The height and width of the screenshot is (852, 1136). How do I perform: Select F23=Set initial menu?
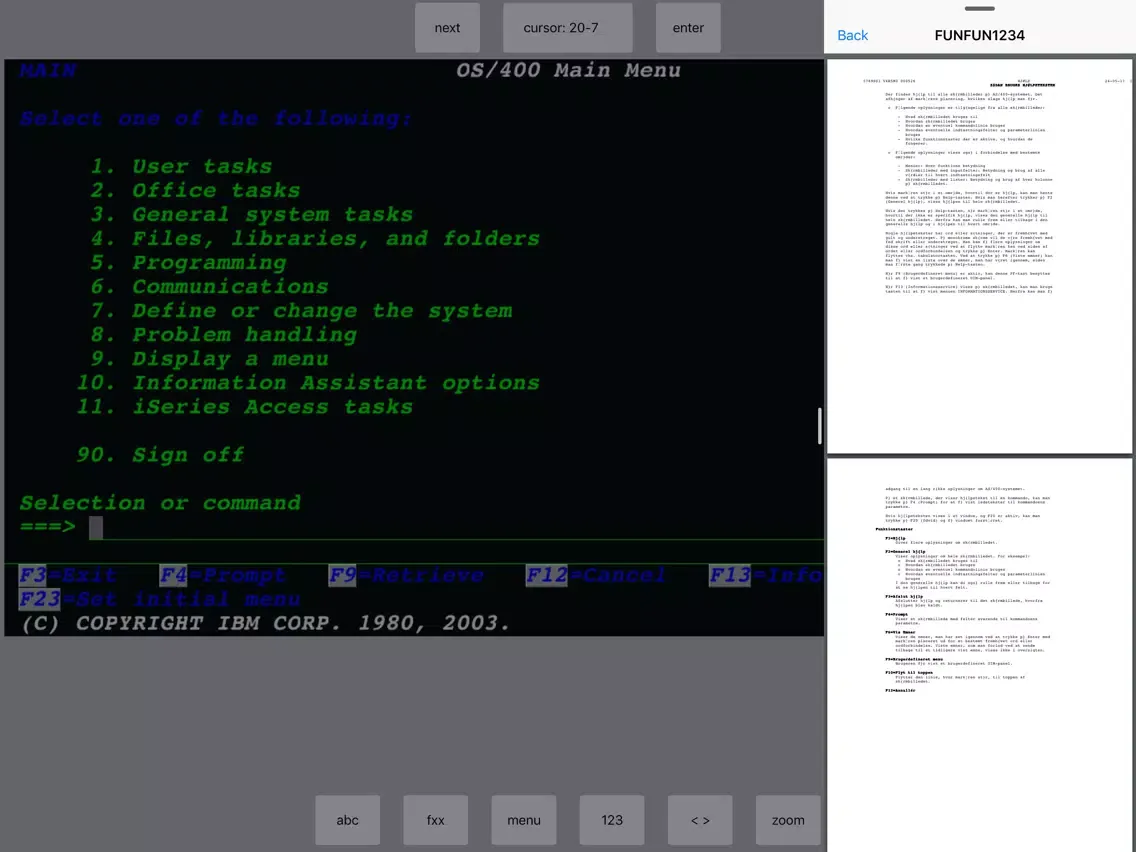(160, 600)
